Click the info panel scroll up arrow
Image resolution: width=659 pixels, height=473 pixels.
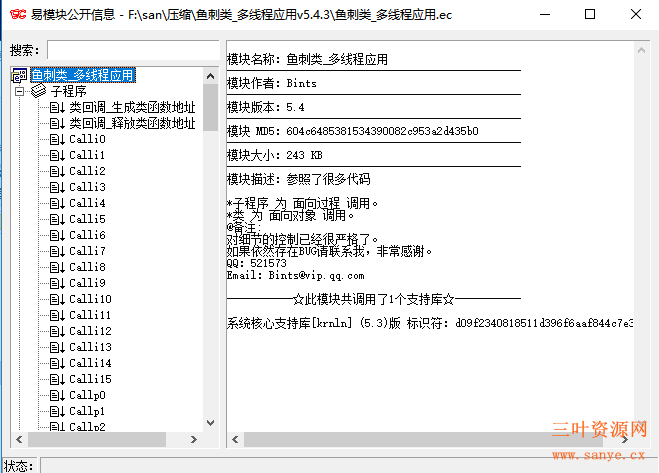tap(641, 50)
